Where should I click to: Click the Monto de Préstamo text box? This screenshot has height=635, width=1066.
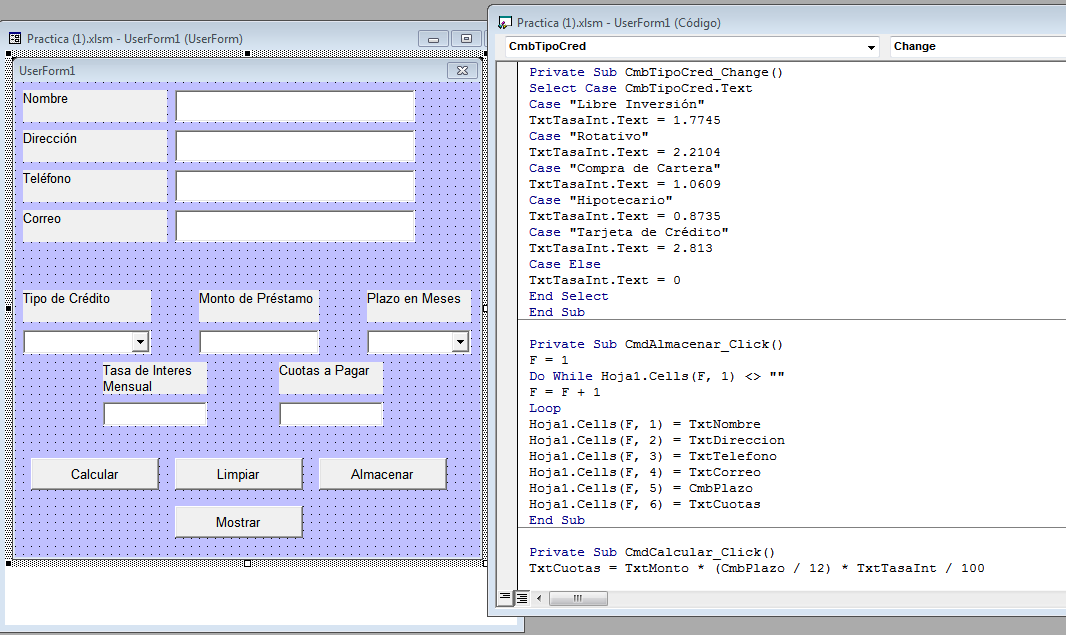(x=259, y=342)
